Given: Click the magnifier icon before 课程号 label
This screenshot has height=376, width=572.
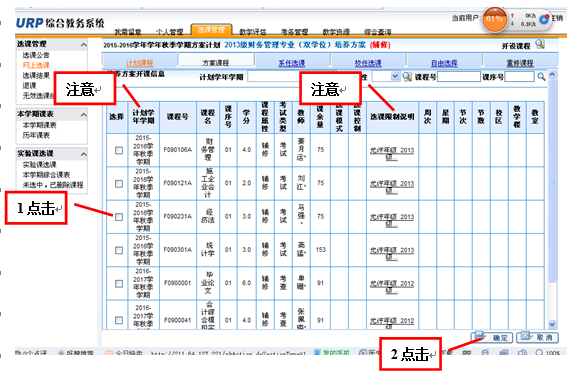Looking at the screenshot, I should (x=407, y=77).
